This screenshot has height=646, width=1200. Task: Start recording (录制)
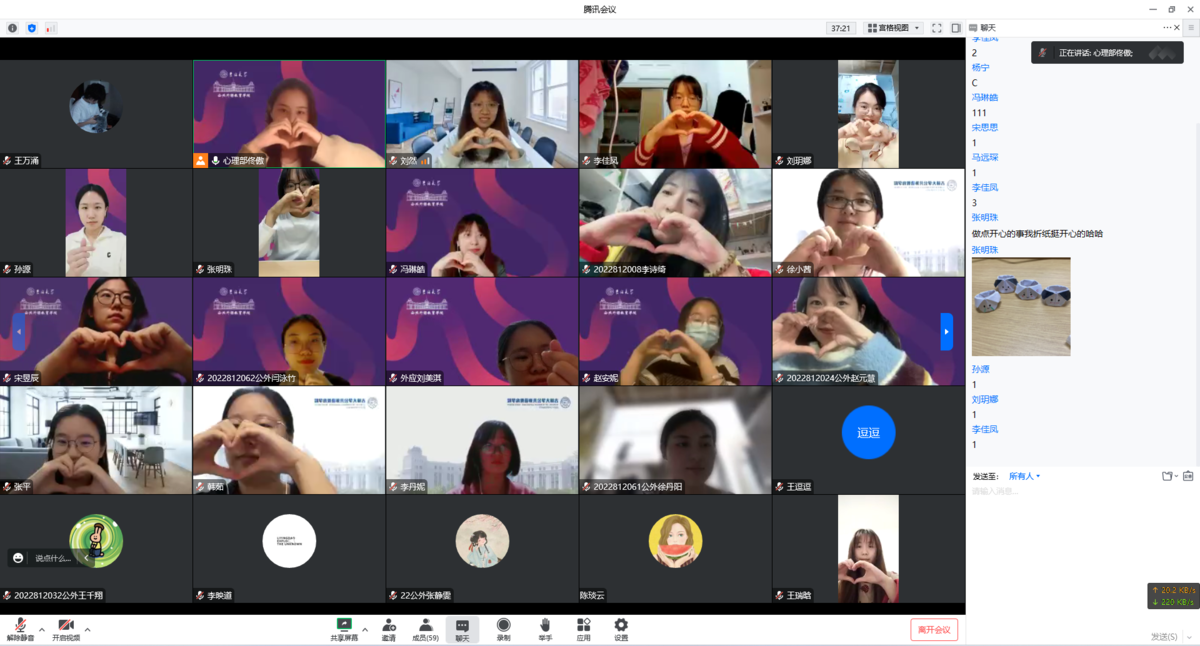504,629
